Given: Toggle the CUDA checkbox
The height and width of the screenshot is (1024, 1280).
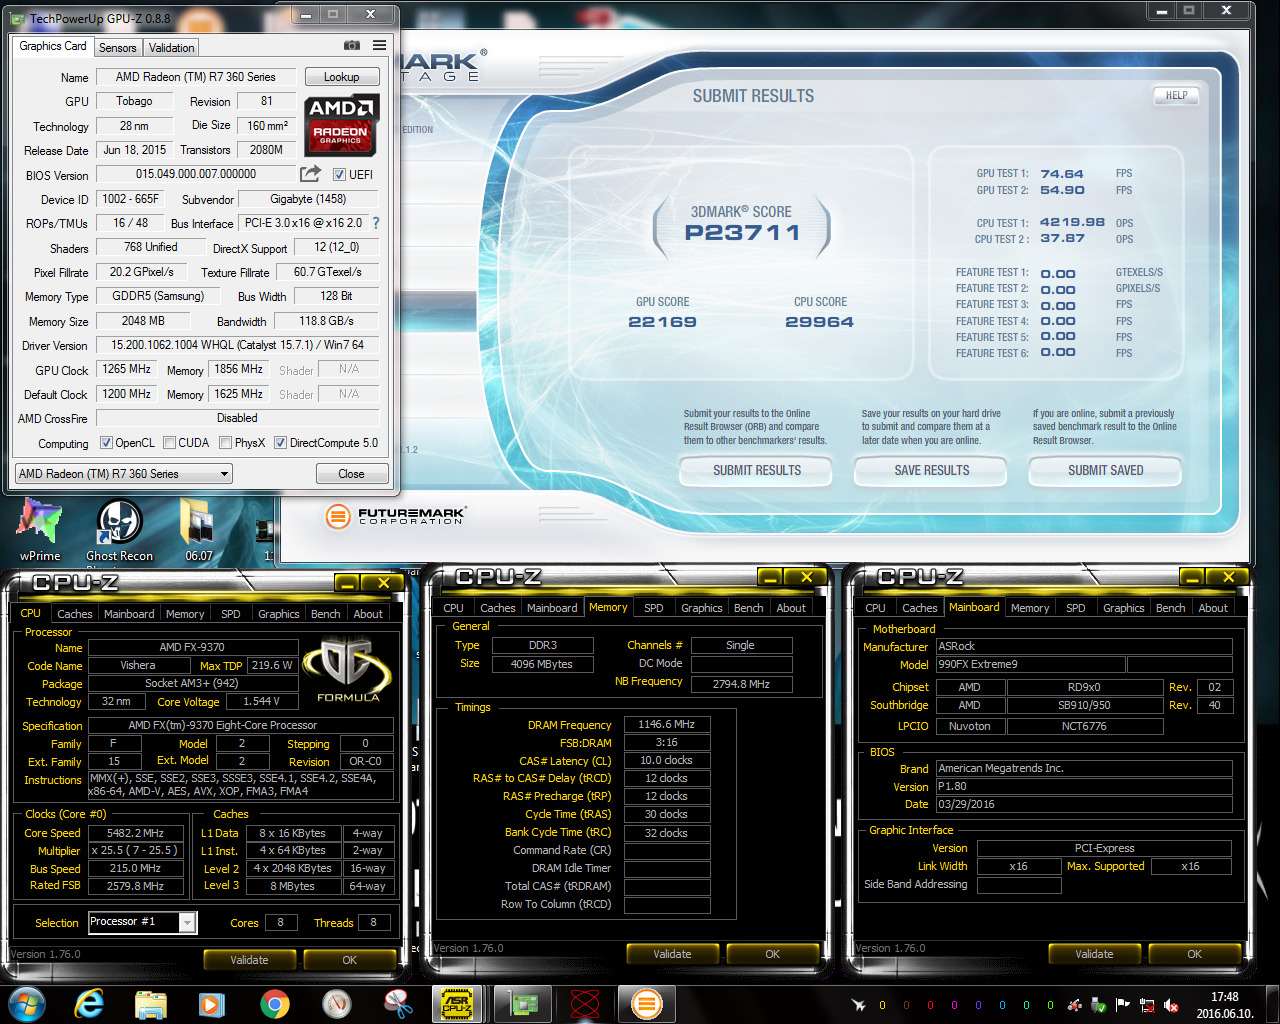Looking at the screenshot, I should coord(170,442).
